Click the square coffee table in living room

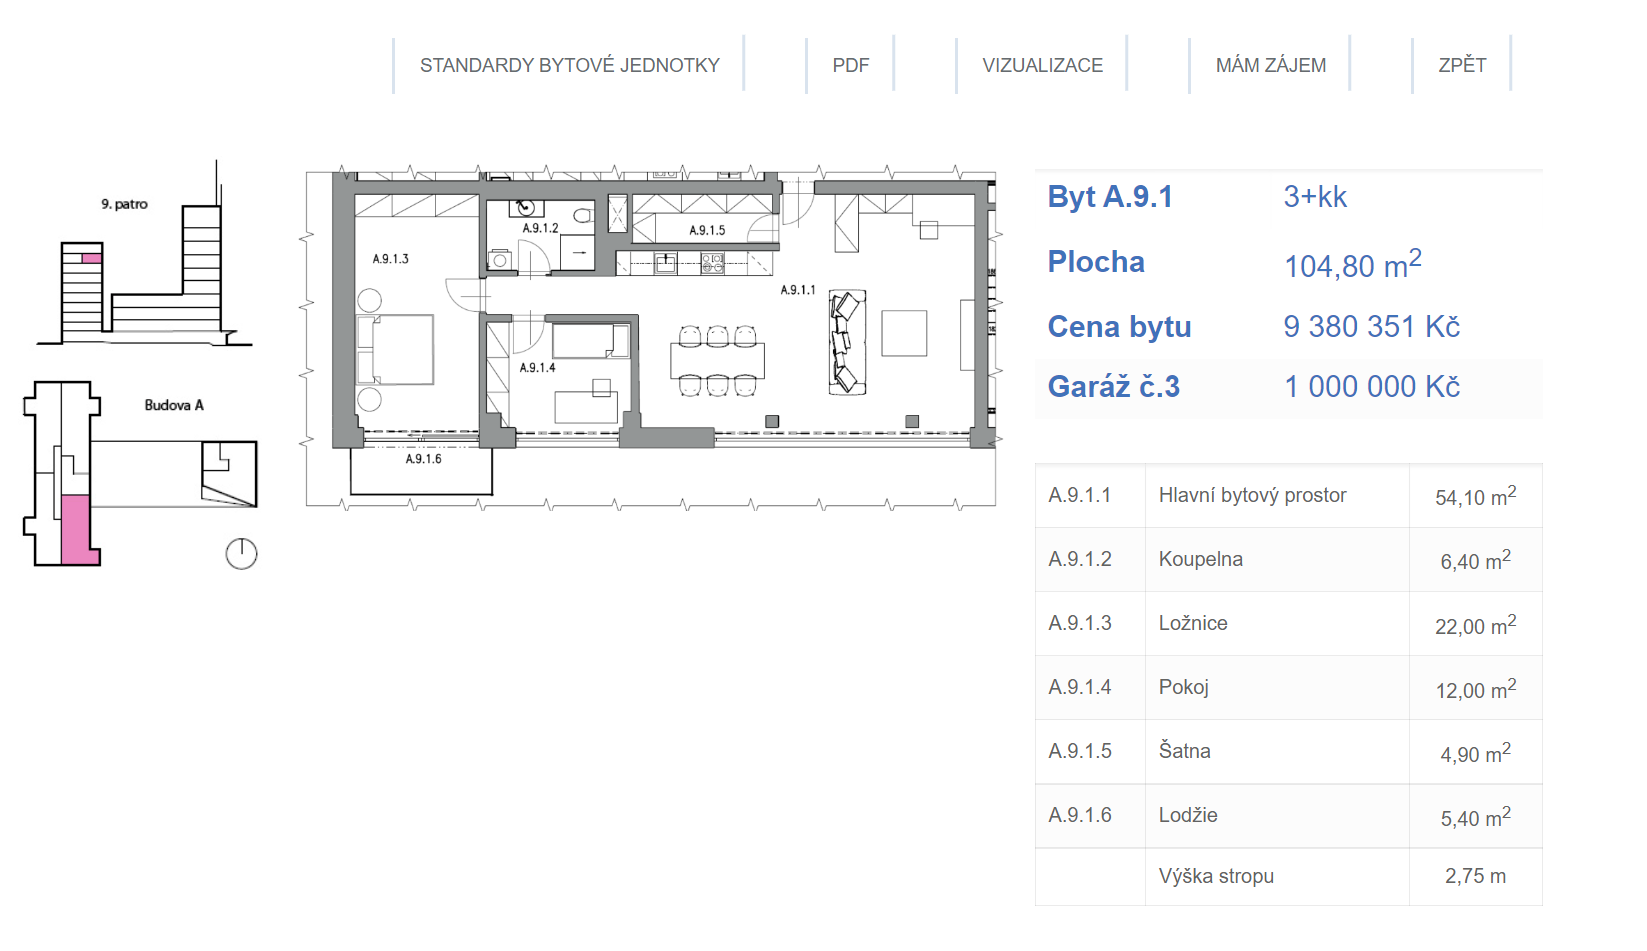tap(904, 333)
